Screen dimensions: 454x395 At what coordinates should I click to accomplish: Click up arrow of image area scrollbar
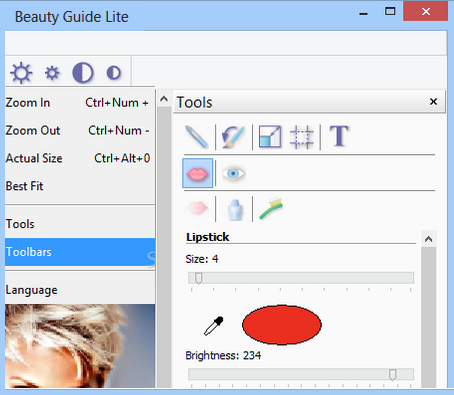[164, 99]
